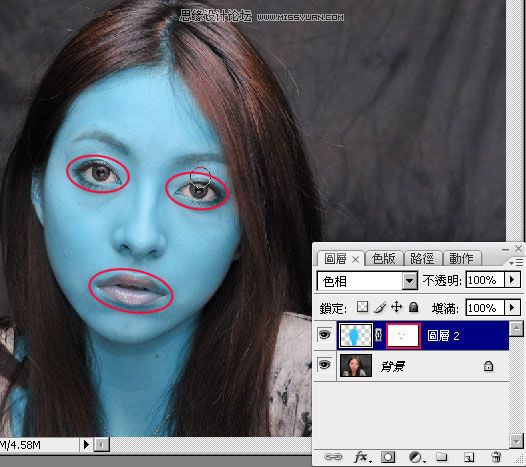Switch to the 動作 actions tab
The height and width of the screenshot is (467, 526).
(x=462, y=259)
